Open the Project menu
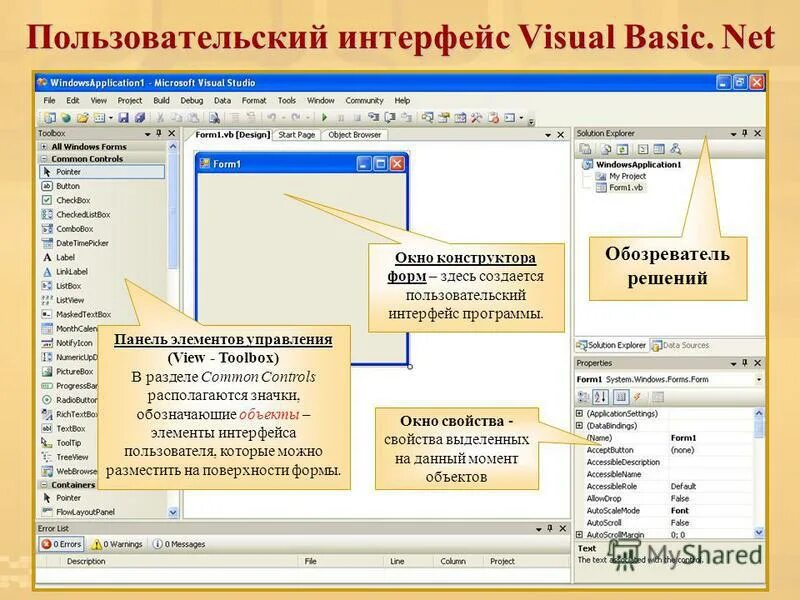Screen dimensions: 800x600 pos(130,101)
